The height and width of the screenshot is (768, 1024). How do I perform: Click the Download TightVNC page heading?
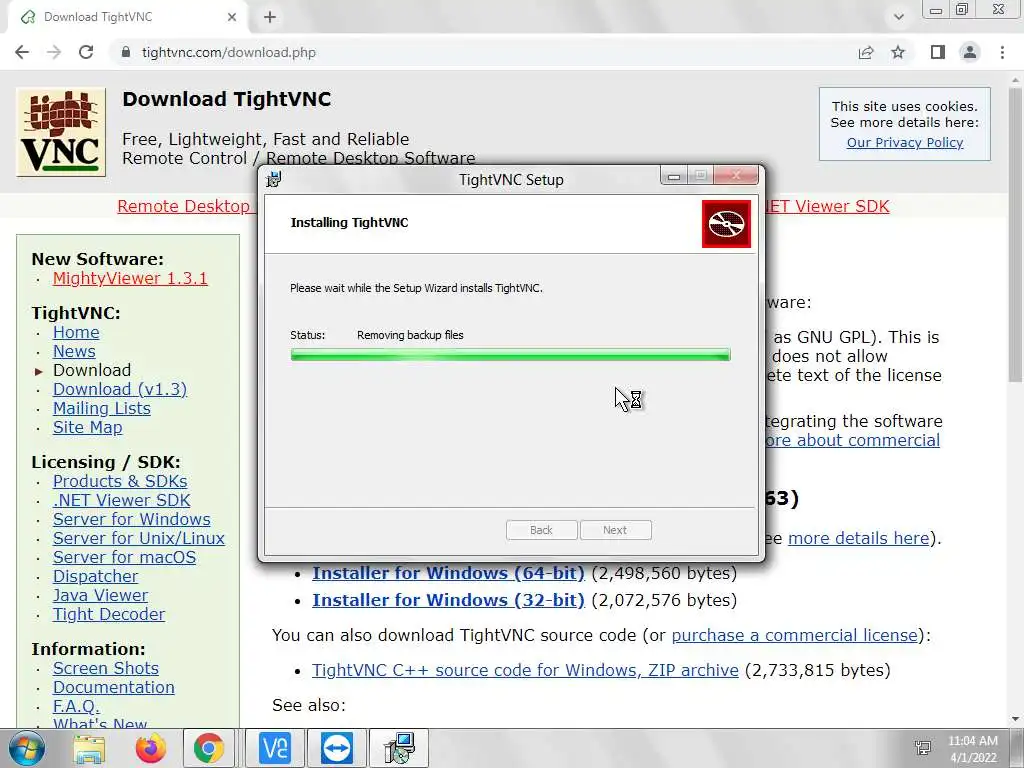pos(227,99)
